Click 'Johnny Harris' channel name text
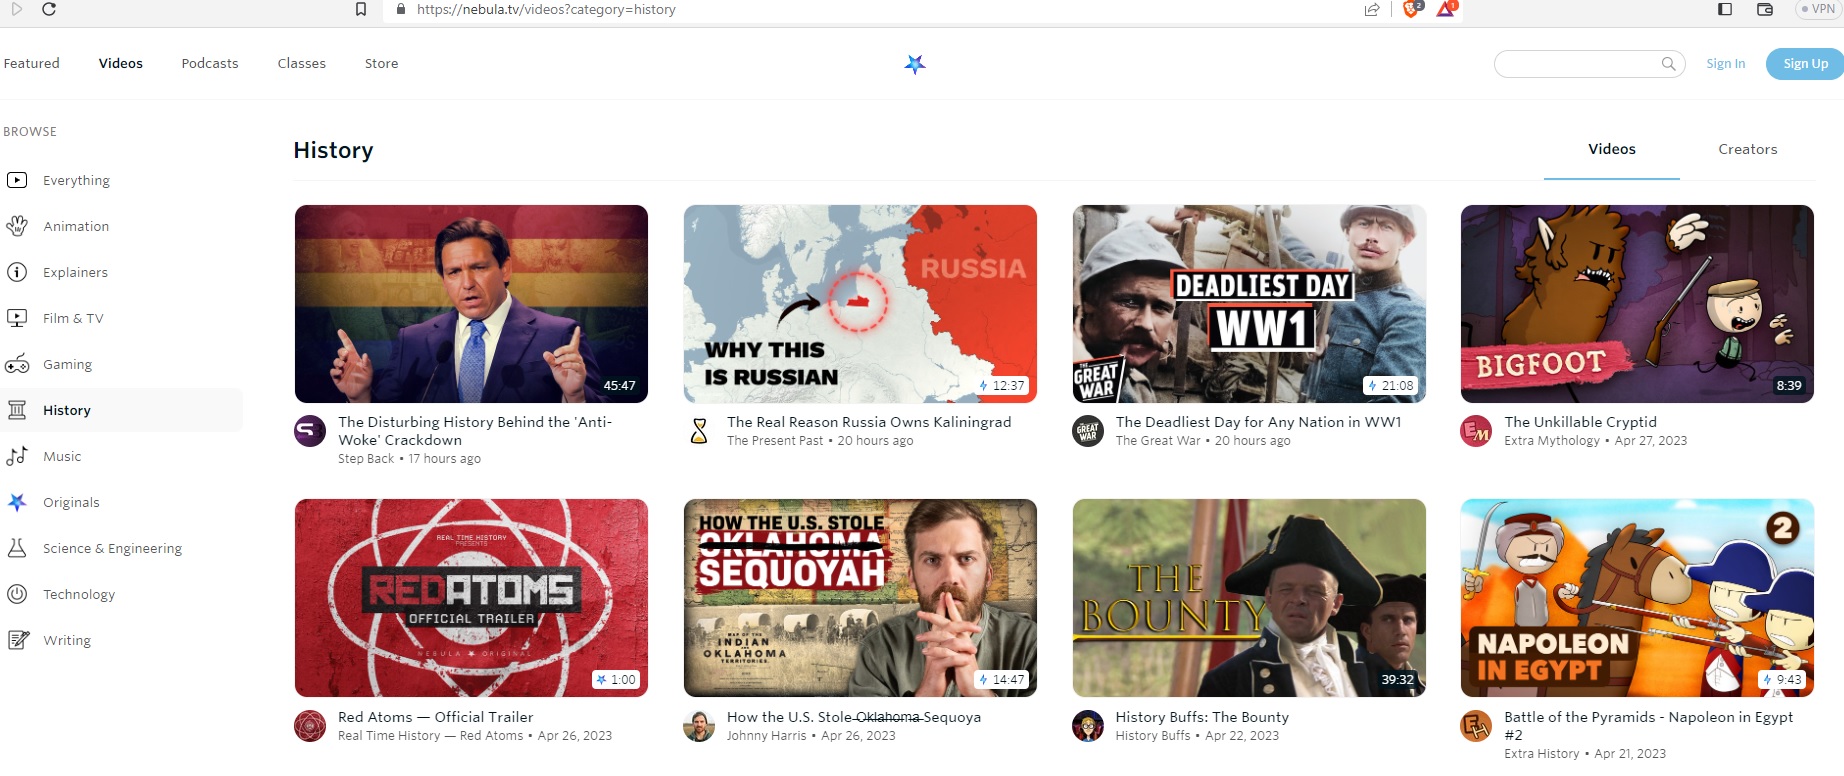 click(x=766, y=736)
